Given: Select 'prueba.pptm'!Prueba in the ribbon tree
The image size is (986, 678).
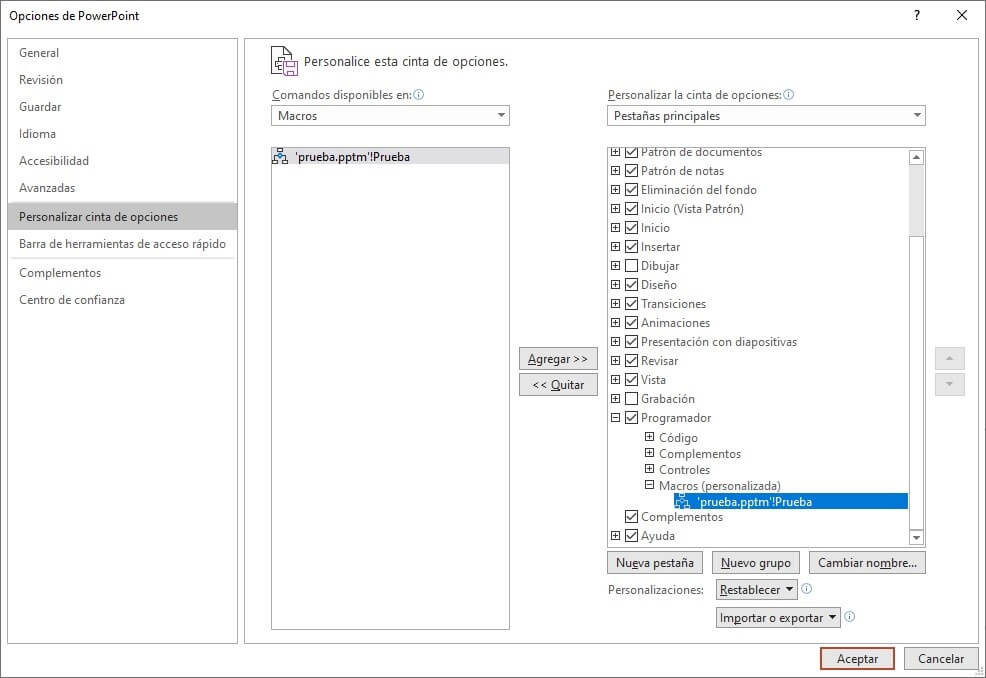Looking at the screenshot, I should [x=755, y=502].
